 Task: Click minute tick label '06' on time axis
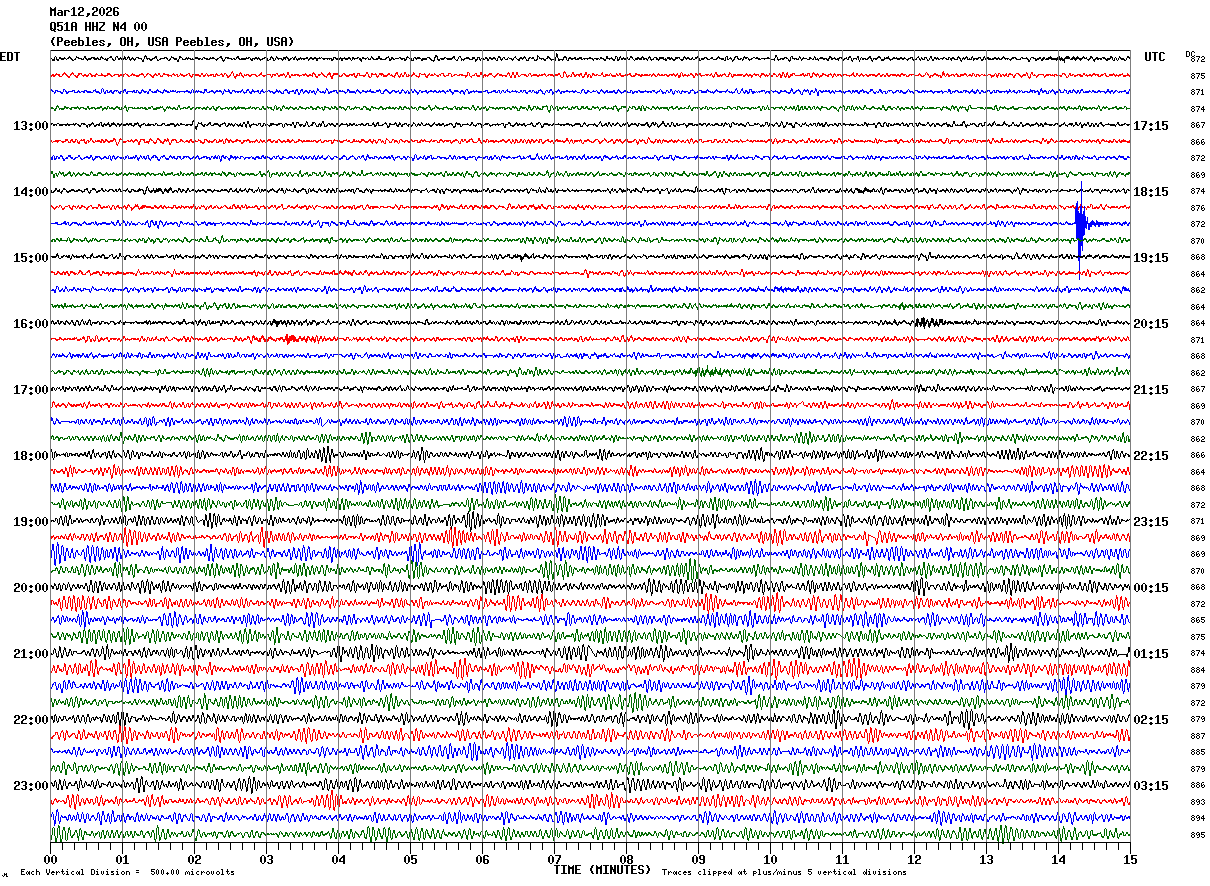483,860
